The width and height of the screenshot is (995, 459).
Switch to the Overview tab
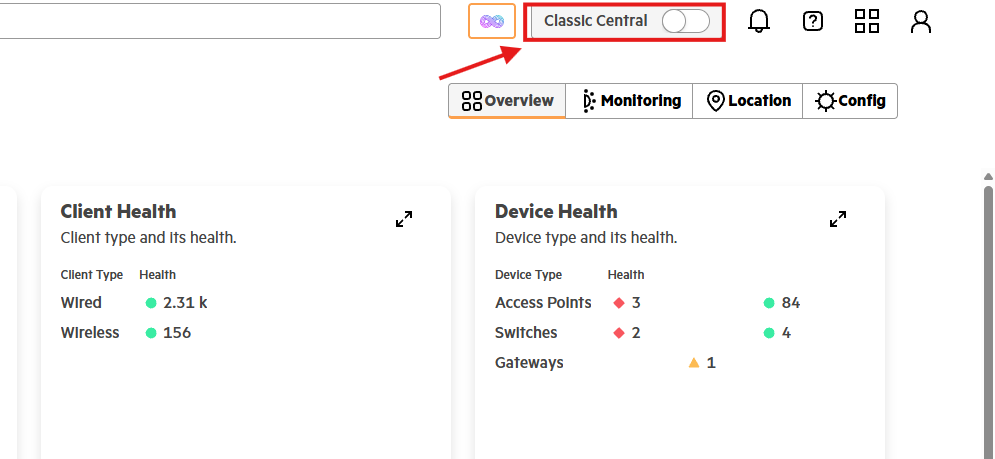[507, 101]
